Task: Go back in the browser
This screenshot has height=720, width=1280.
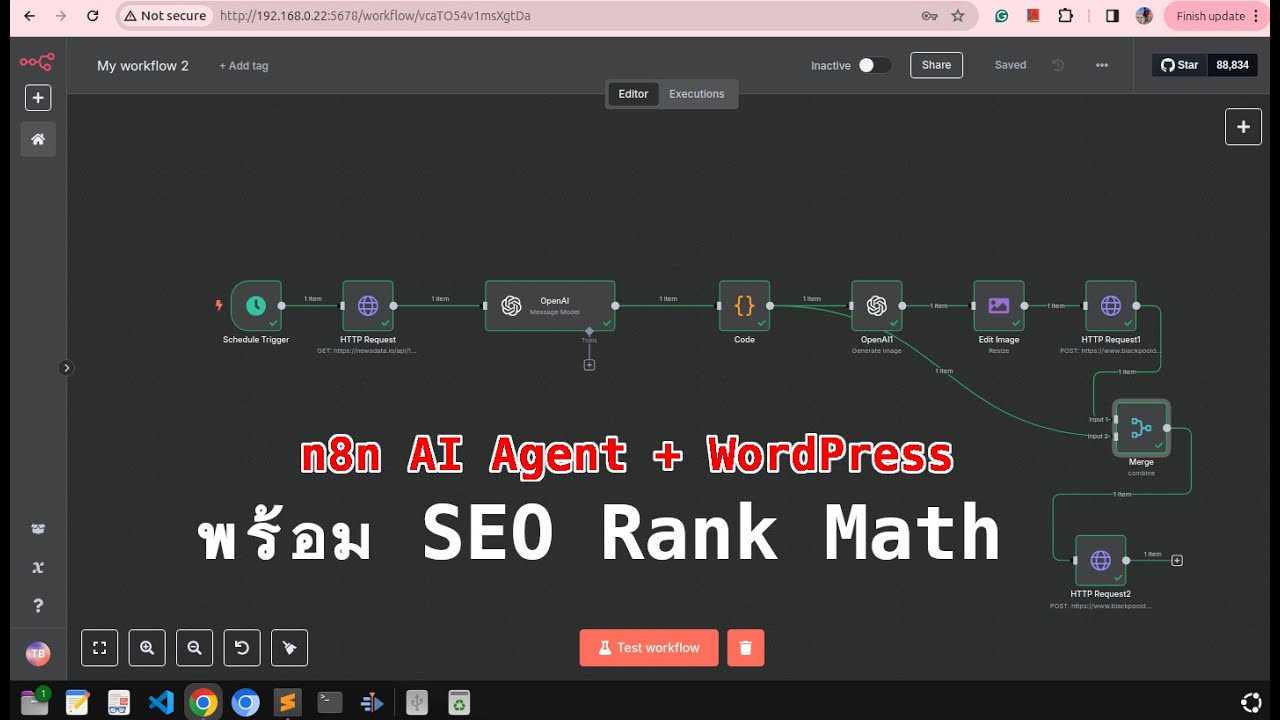Action: pos(29,16)
